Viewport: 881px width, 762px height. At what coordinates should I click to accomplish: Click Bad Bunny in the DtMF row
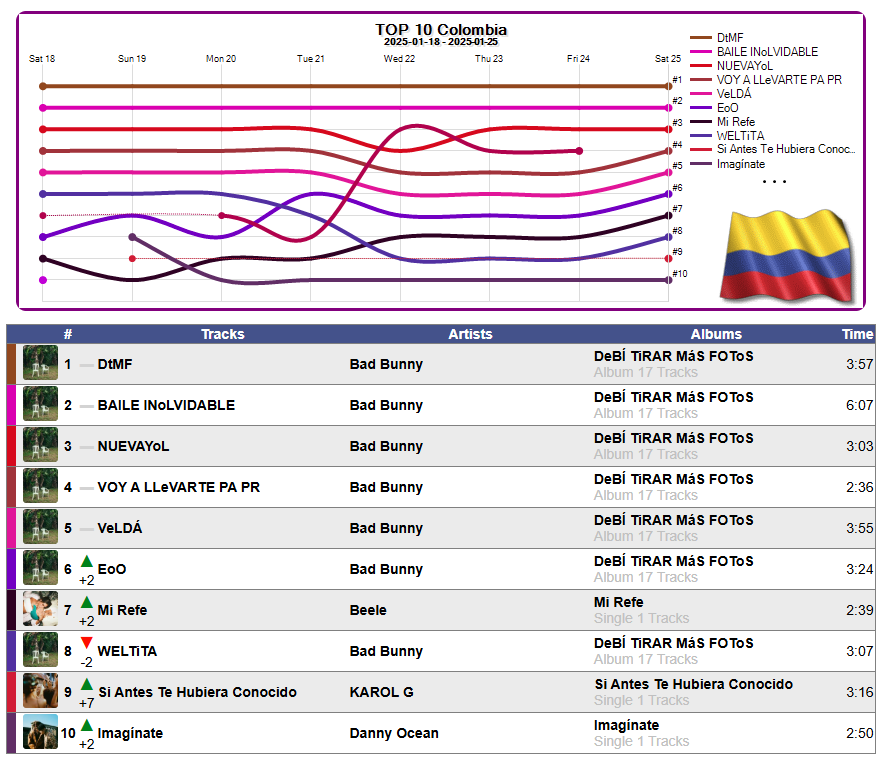click(386, 364)
